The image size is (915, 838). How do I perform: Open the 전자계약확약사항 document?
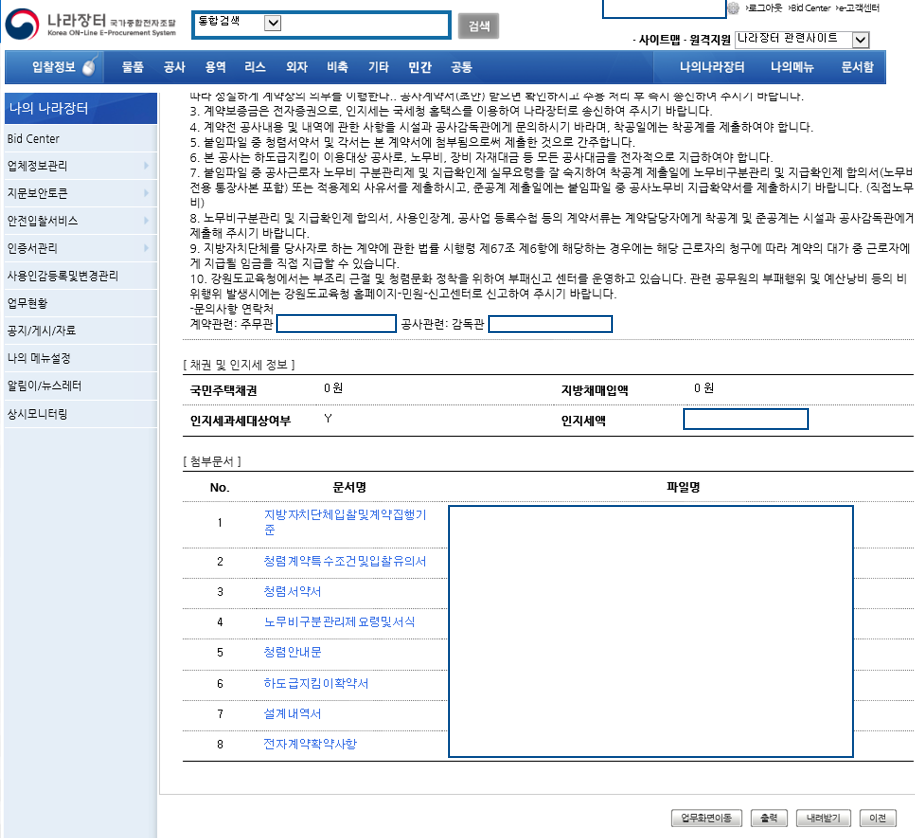[x=310, y=744]
